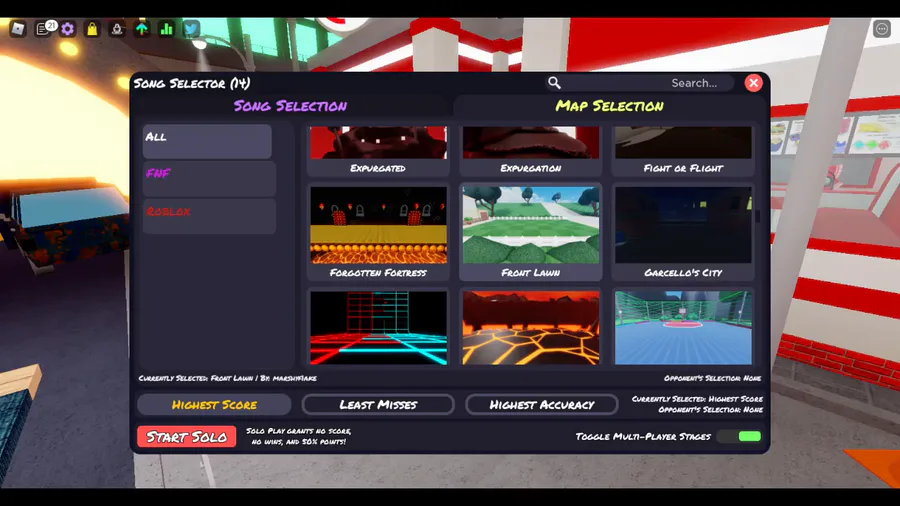Select the lava hexagon floor map

[531, 328]
